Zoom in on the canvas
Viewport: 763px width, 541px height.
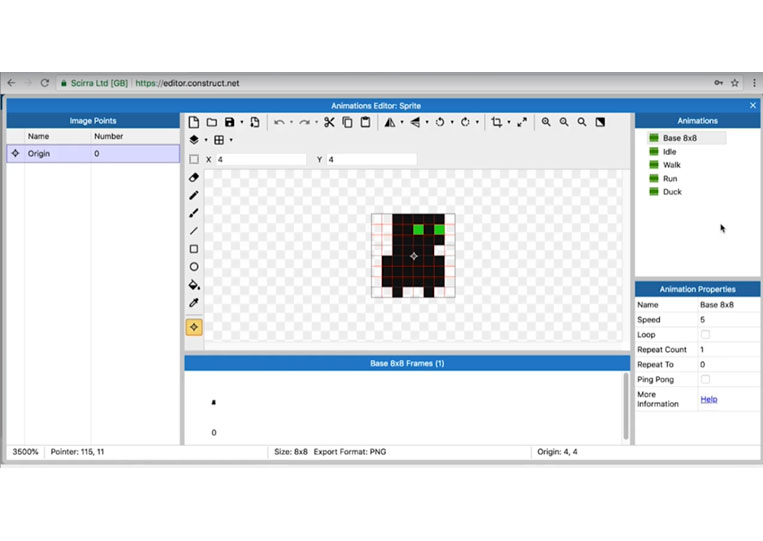pos(546,122)
